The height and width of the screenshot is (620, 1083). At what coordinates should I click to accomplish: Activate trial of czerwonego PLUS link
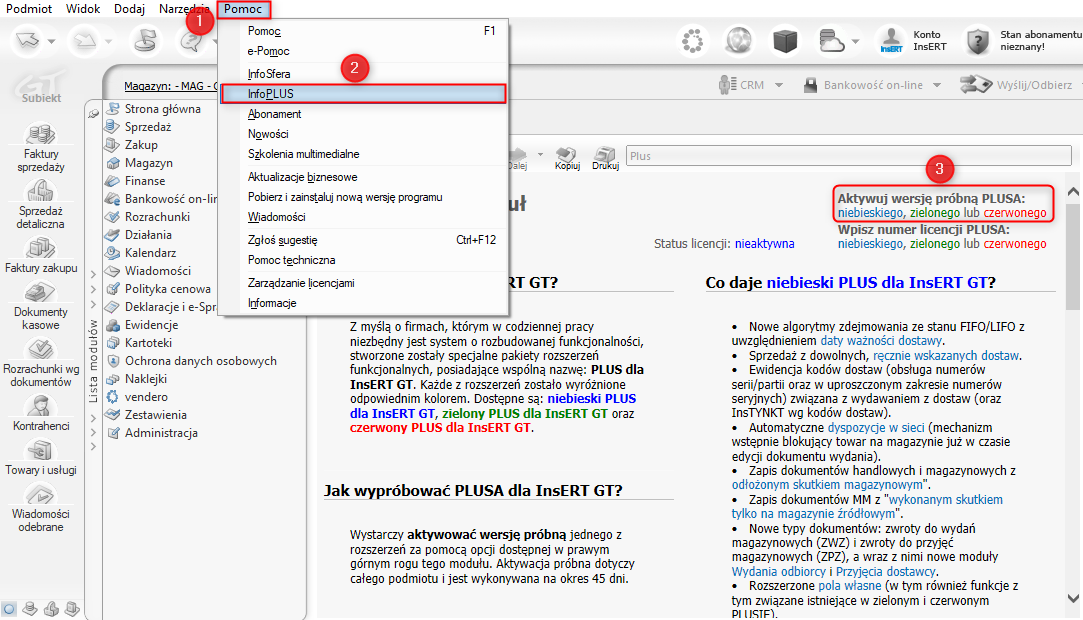(1015, 213)
